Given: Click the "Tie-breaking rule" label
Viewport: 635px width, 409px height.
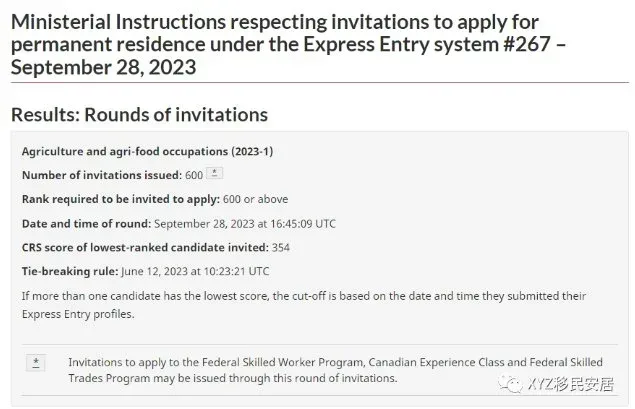Looking at the screenshot, I should pyautogui.click(x=70, y=271).
